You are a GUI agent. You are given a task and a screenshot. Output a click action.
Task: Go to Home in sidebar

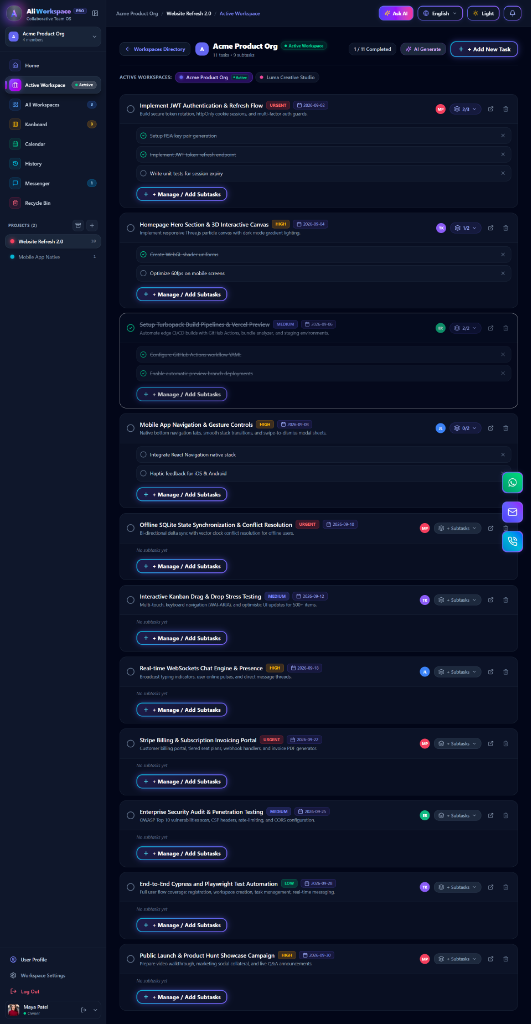coord(53,65)
